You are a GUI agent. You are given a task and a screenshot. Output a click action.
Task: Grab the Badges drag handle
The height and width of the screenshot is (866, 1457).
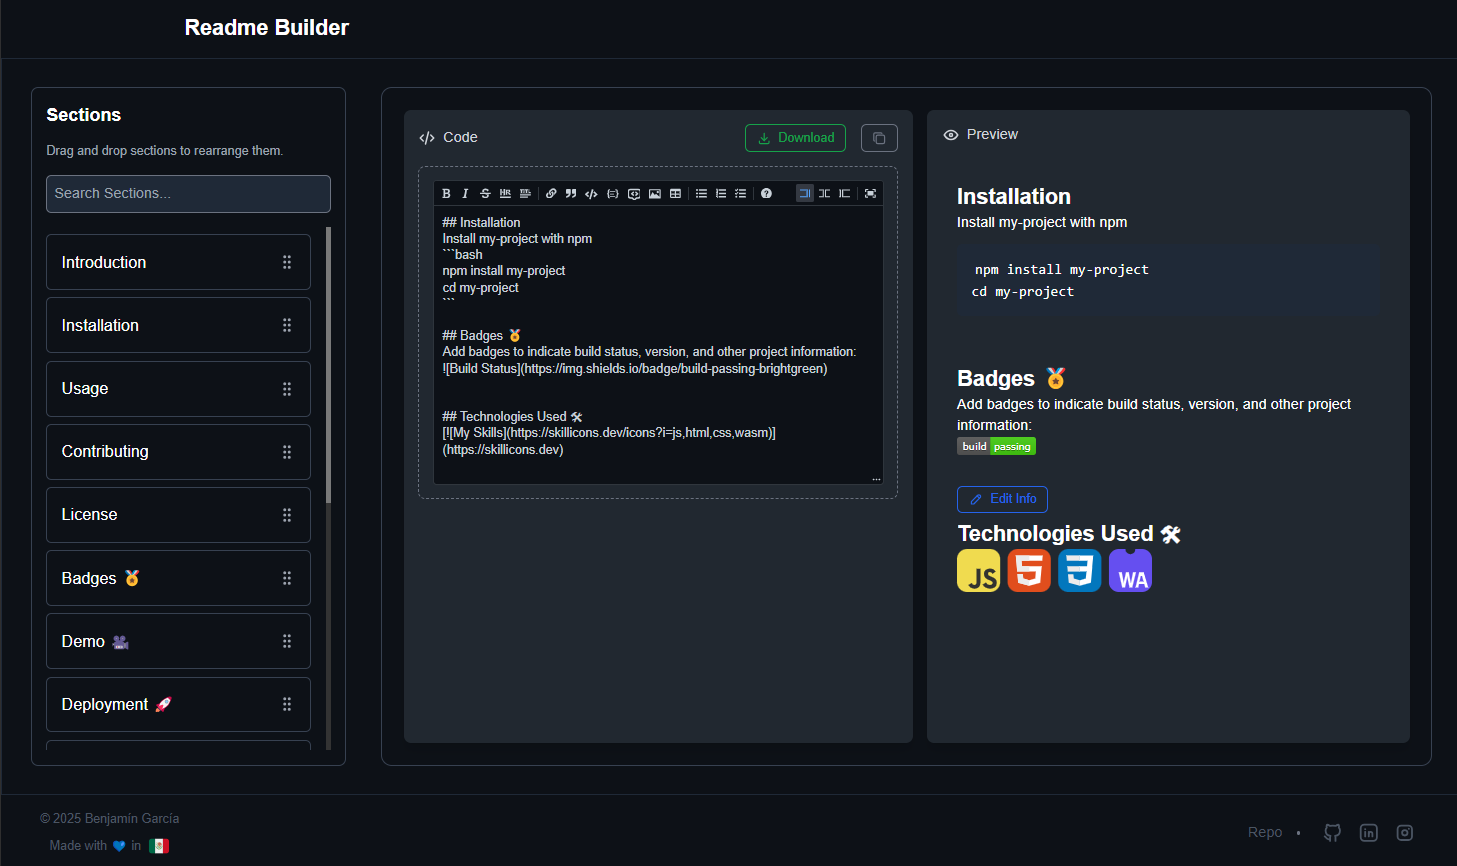point(287,578)
